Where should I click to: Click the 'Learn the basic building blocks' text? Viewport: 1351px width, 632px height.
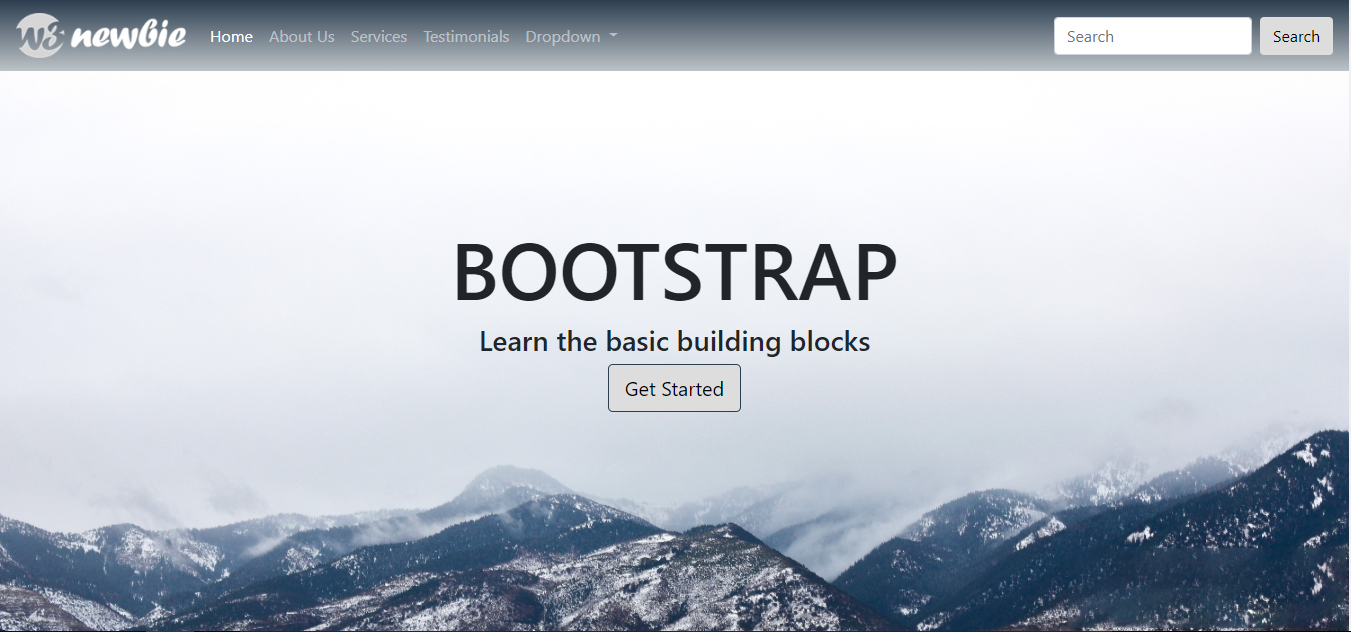click(x=675, y=341)
